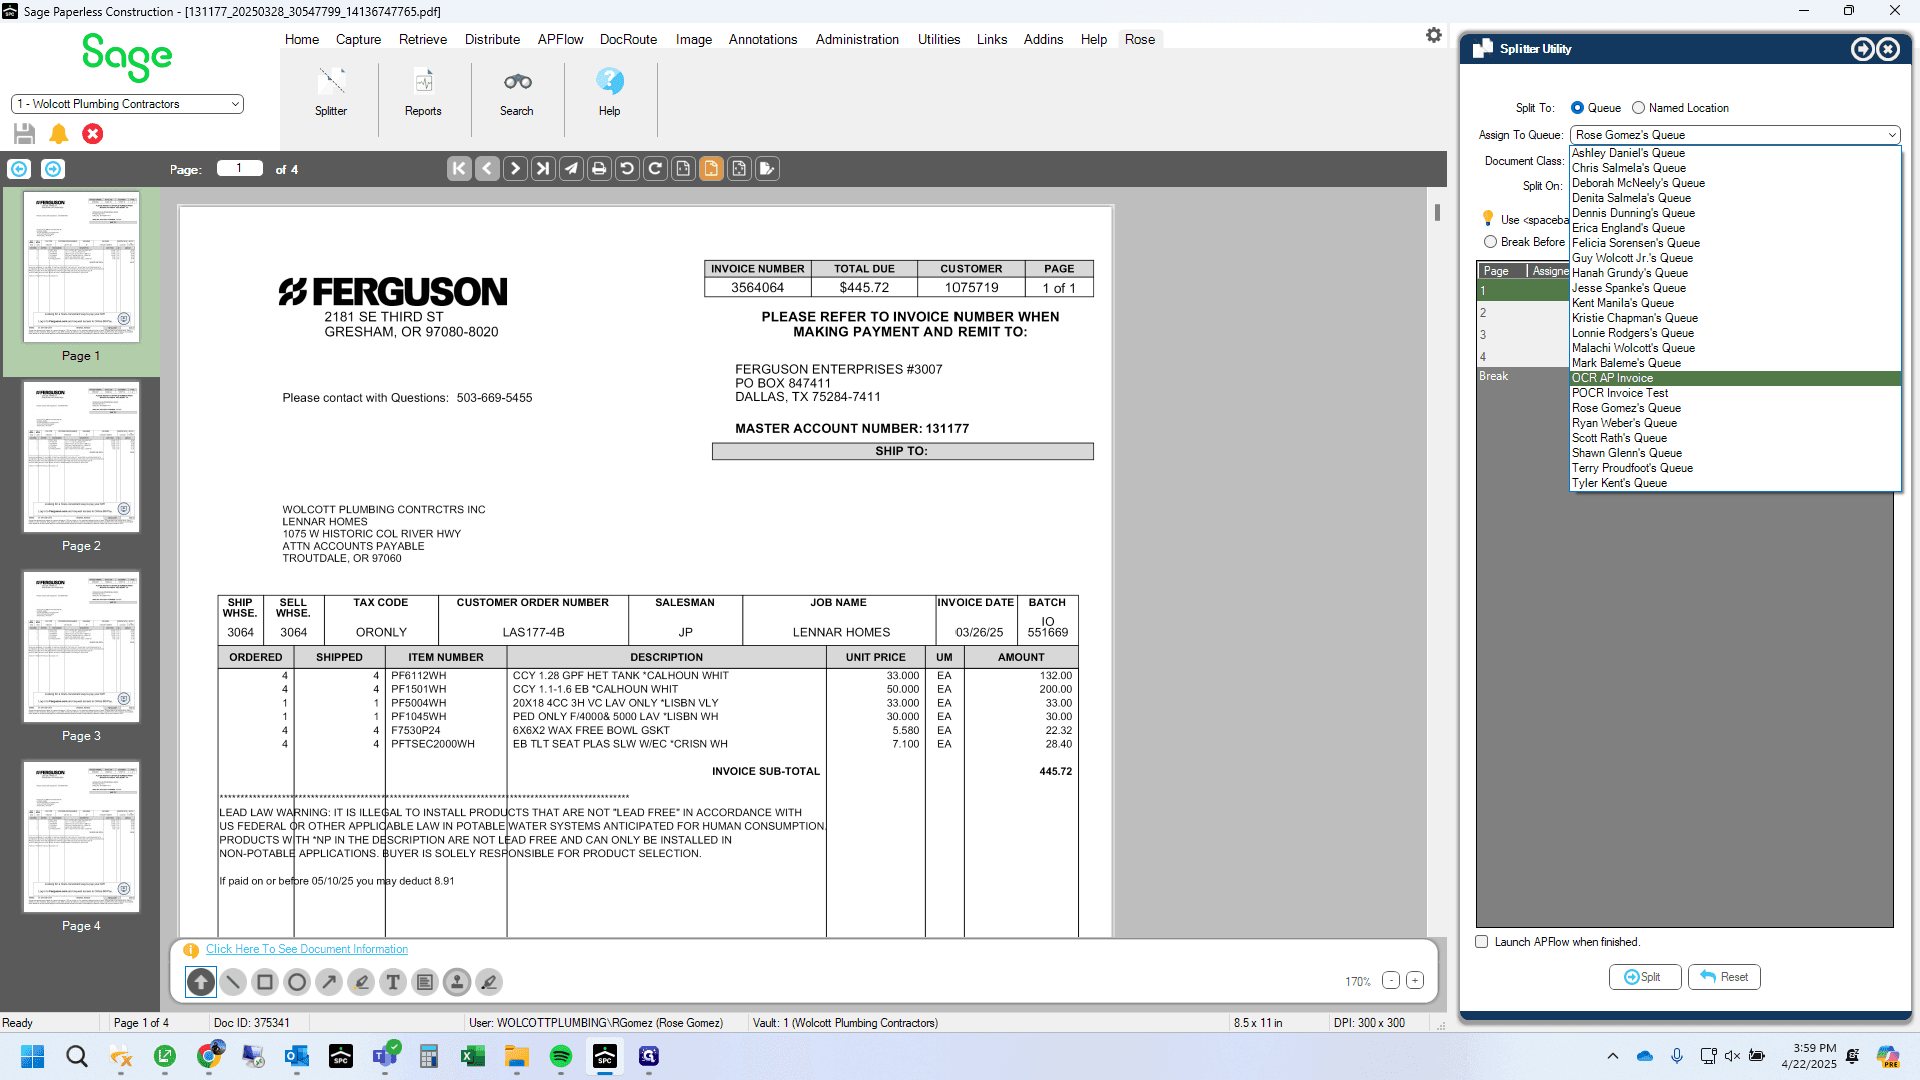Select the text annotation tool
This screenshot has height=1080, width=1920.
tap(393, 982)
